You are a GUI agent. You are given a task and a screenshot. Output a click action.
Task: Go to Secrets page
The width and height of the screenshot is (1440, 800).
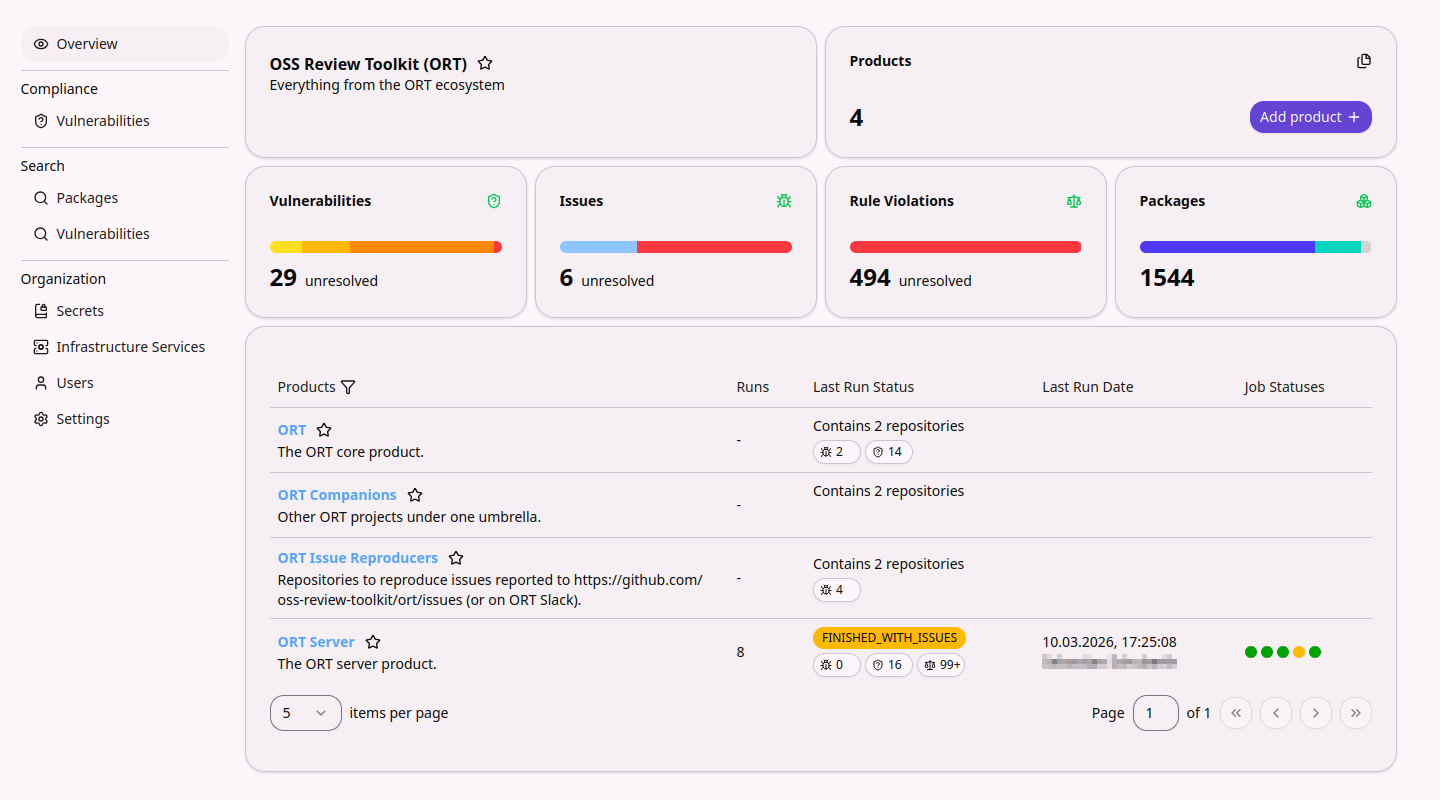pyautogui.click(x=125, y=311)
